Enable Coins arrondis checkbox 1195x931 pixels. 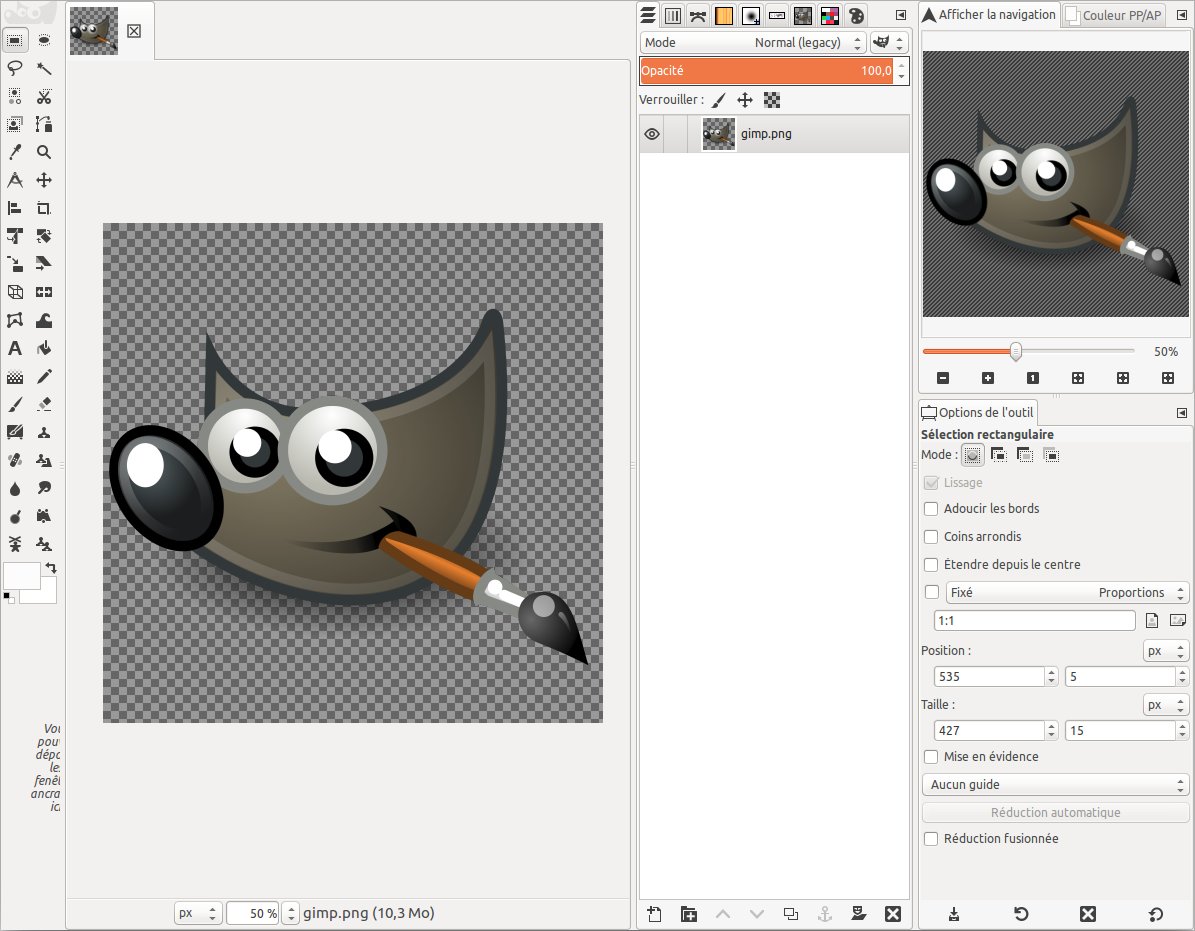[x=931, y=537]
